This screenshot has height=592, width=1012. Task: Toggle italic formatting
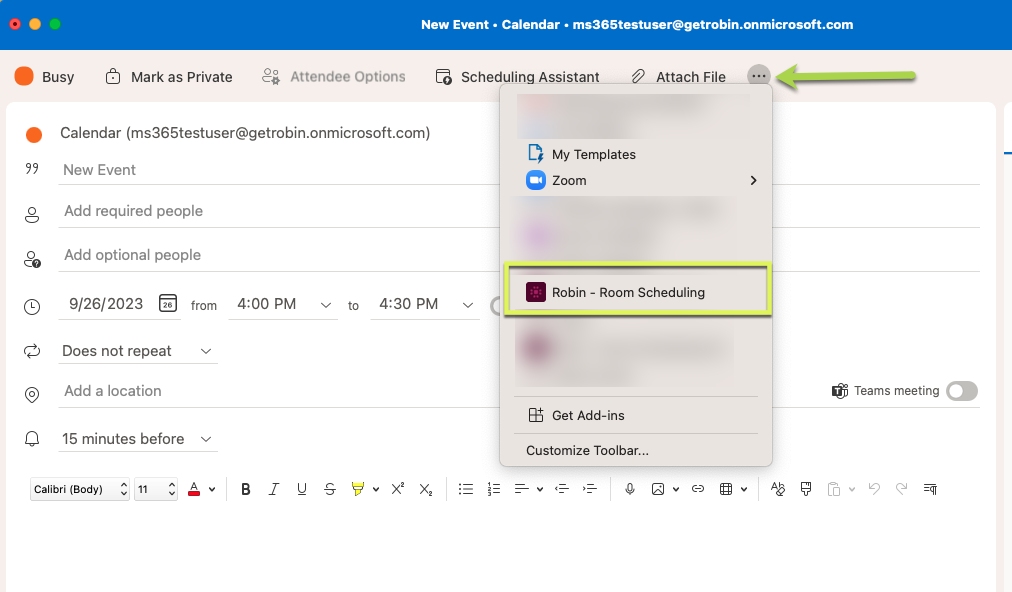click(274, 489)
